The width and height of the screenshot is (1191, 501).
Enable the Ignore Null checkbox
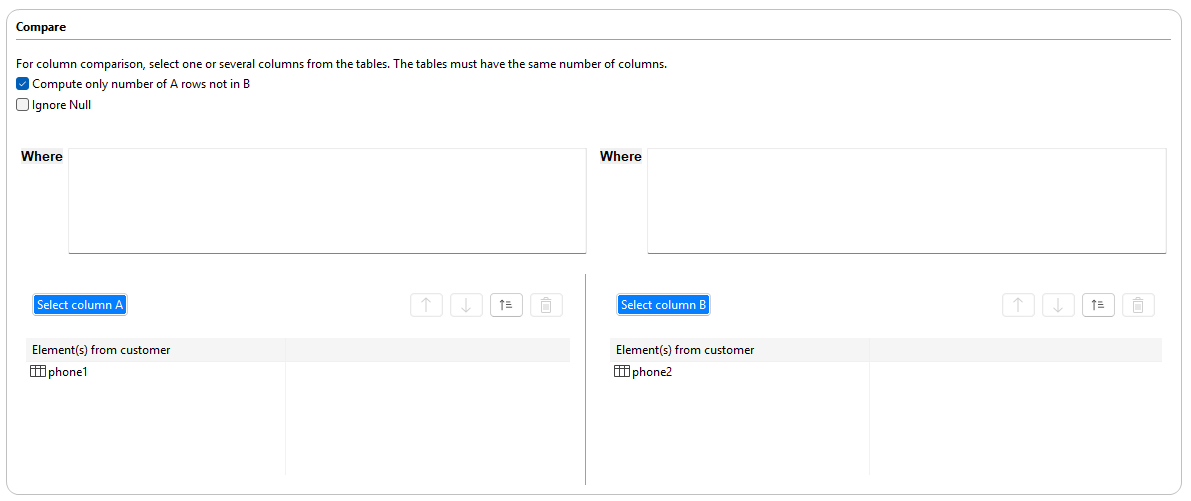[23, 105]
